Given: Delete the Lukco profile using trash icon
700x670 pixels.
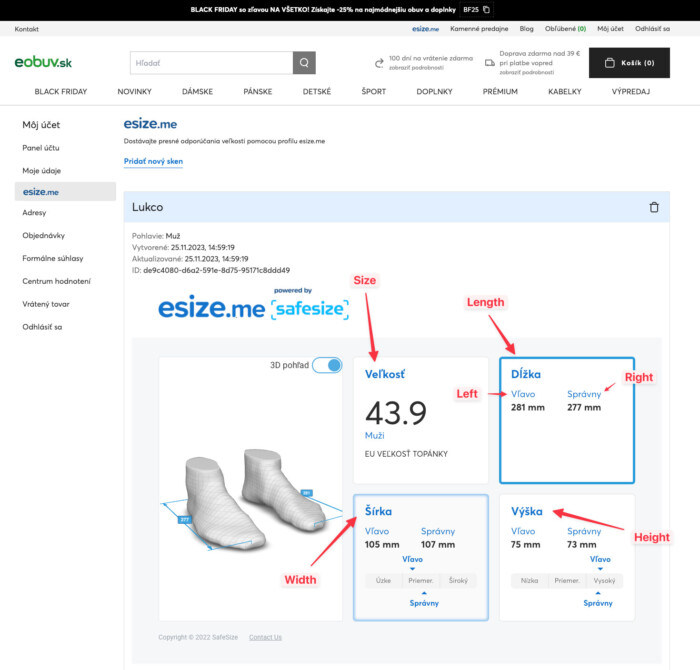Looking at the screenshot, I should click(x=654, y=208).
